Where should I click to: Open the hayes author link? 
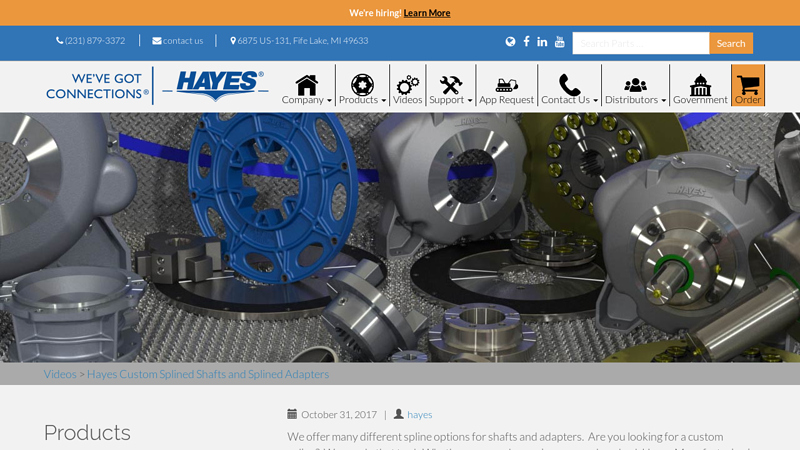point(419,414)
